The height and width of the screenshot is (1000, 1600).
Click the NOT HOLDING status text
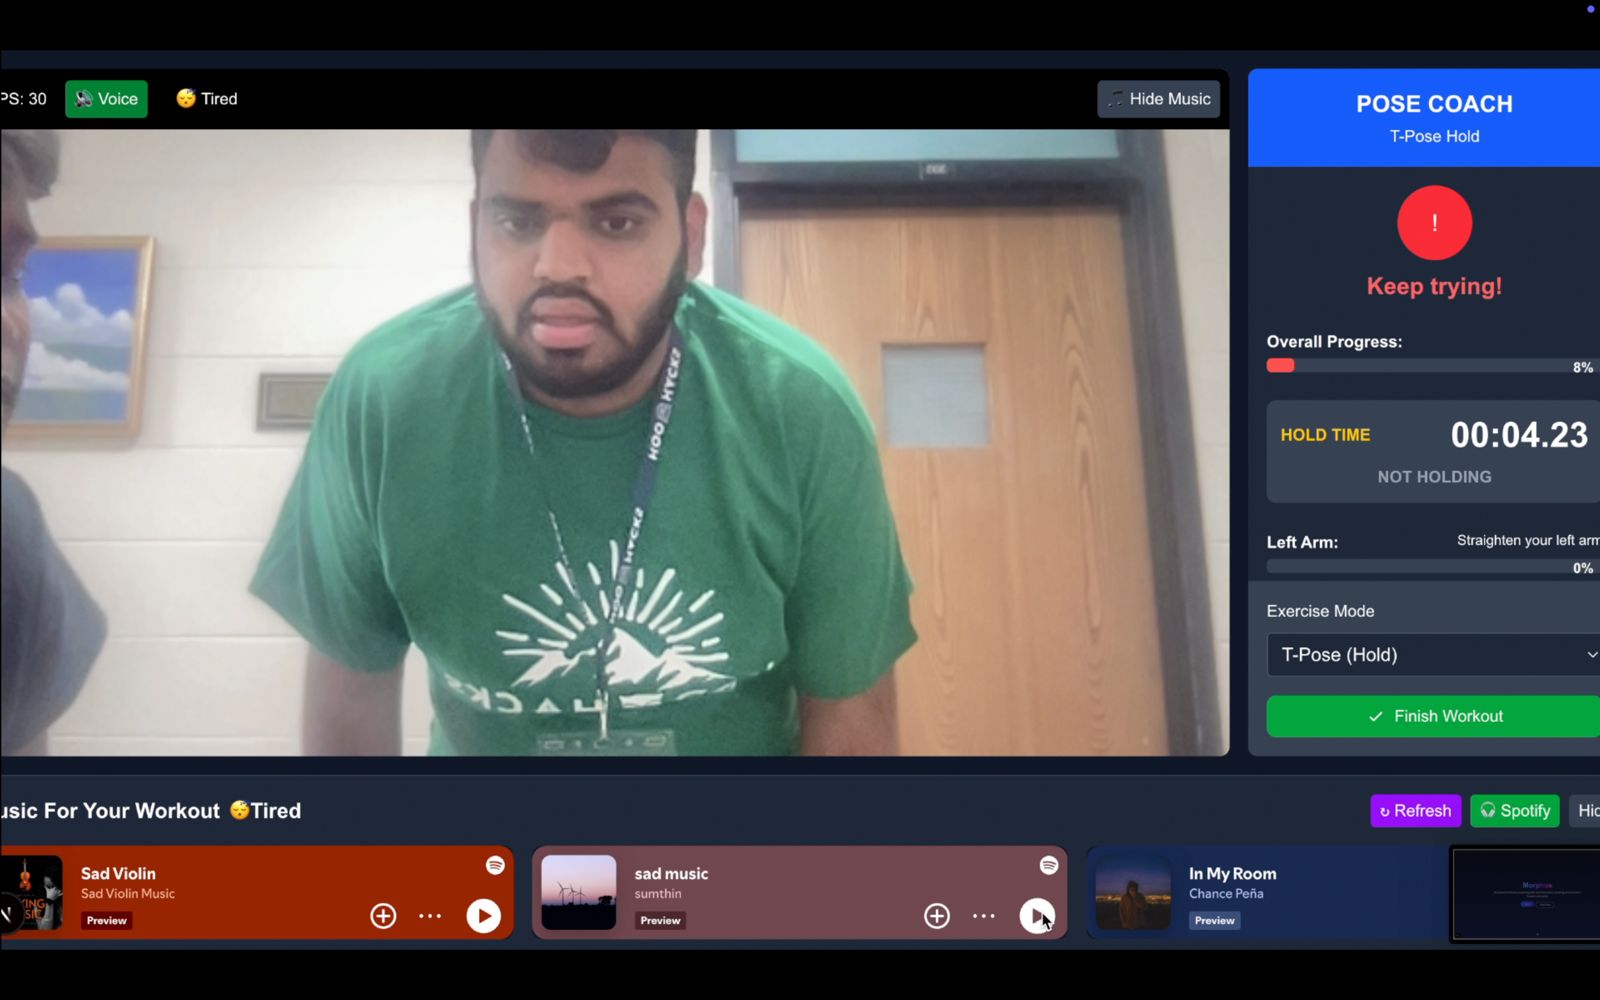click(x=1434, y=477)
